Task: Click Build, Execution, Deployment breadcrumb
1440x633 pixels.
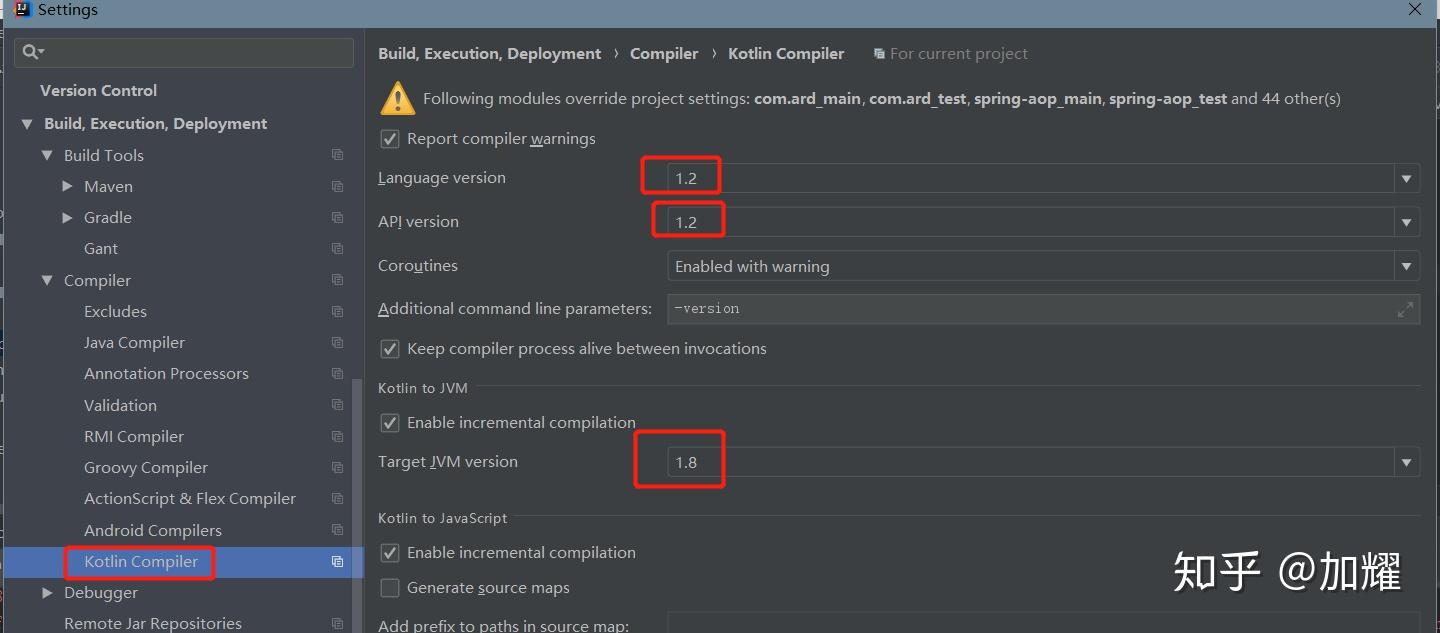Action: pyautogui.click(x=490, y=54)
